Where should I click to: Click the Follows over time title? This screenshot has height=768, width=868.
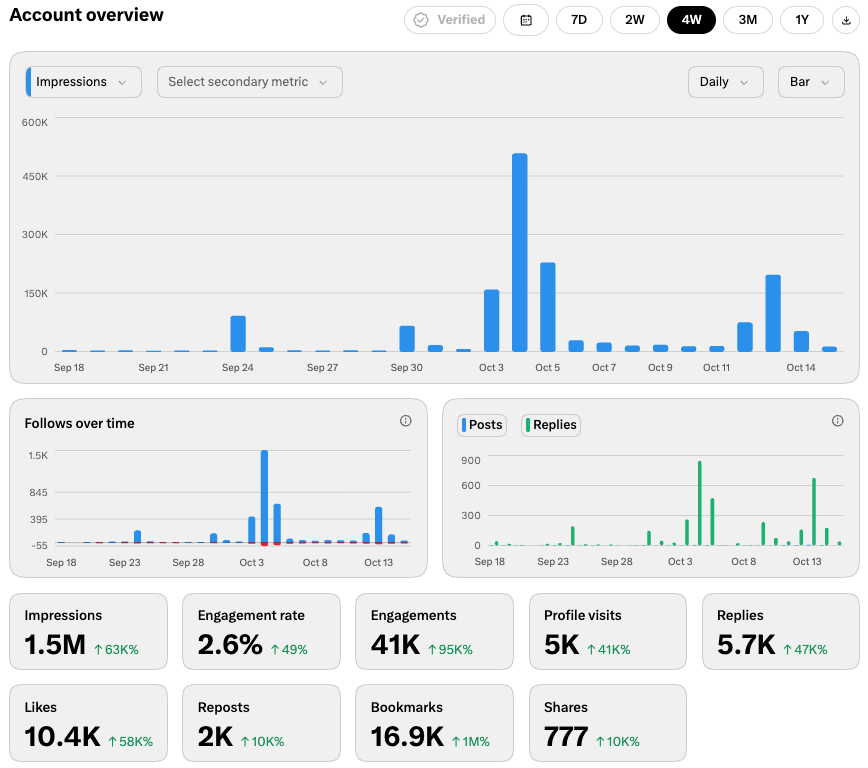point(79,423)
